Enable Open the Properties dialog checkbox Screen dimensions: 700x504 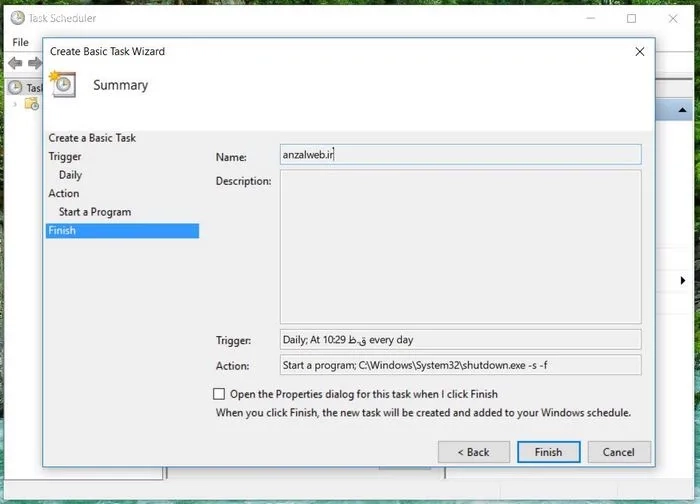(x=219, y=394)
